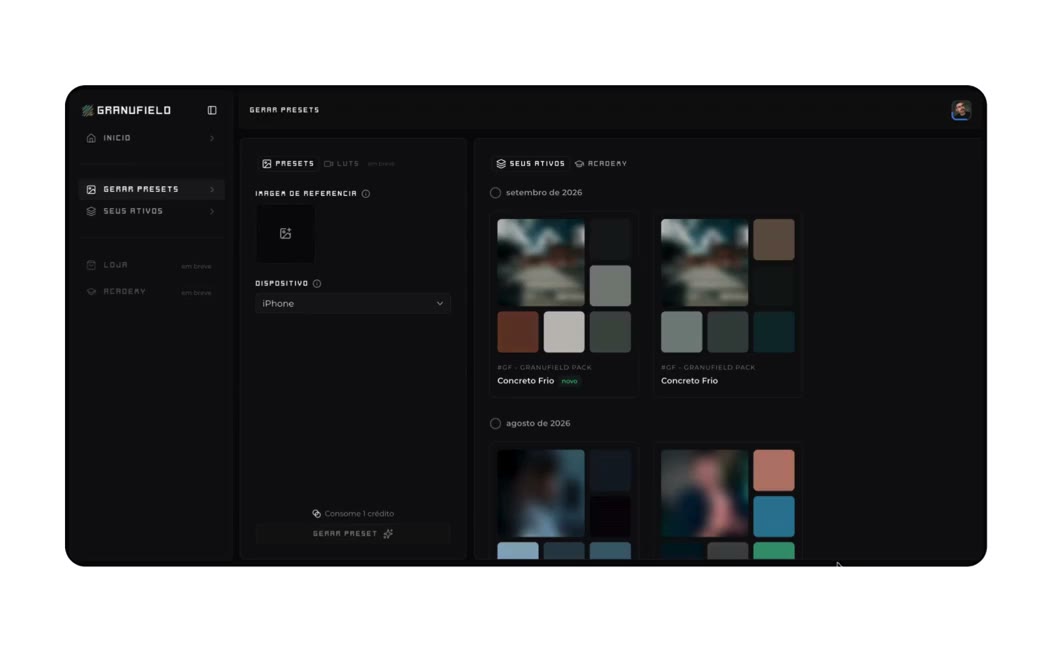Click the Dispositivo label

(x=282, y=284)
